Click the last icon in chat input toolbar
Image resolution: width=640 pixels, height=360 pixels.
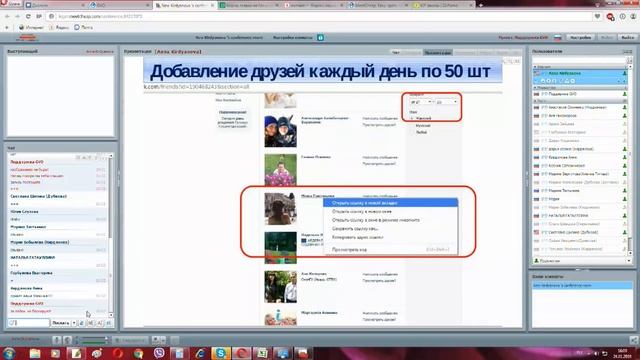[109, 323]
